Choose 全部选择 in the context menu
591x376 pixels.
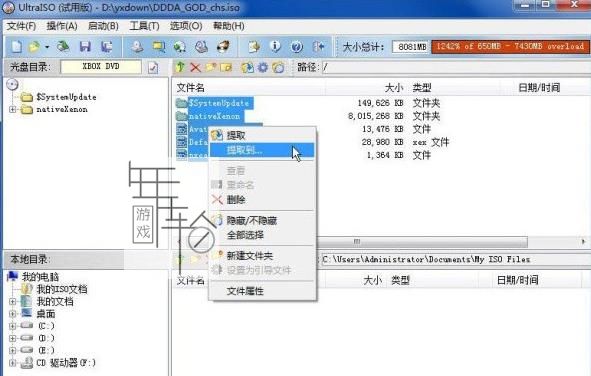tap(262, 235)
